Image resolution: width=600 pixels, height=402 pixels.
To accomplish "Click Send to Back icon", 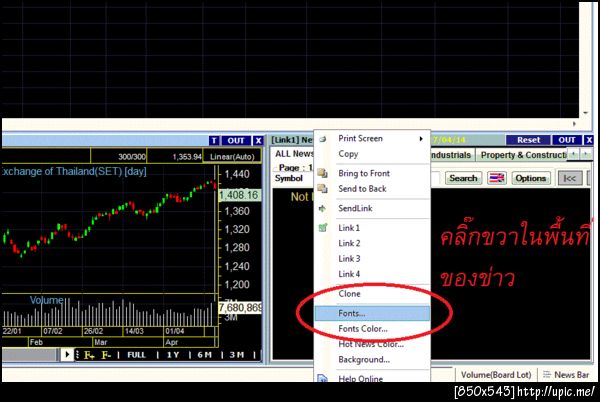I will [323, 189].
